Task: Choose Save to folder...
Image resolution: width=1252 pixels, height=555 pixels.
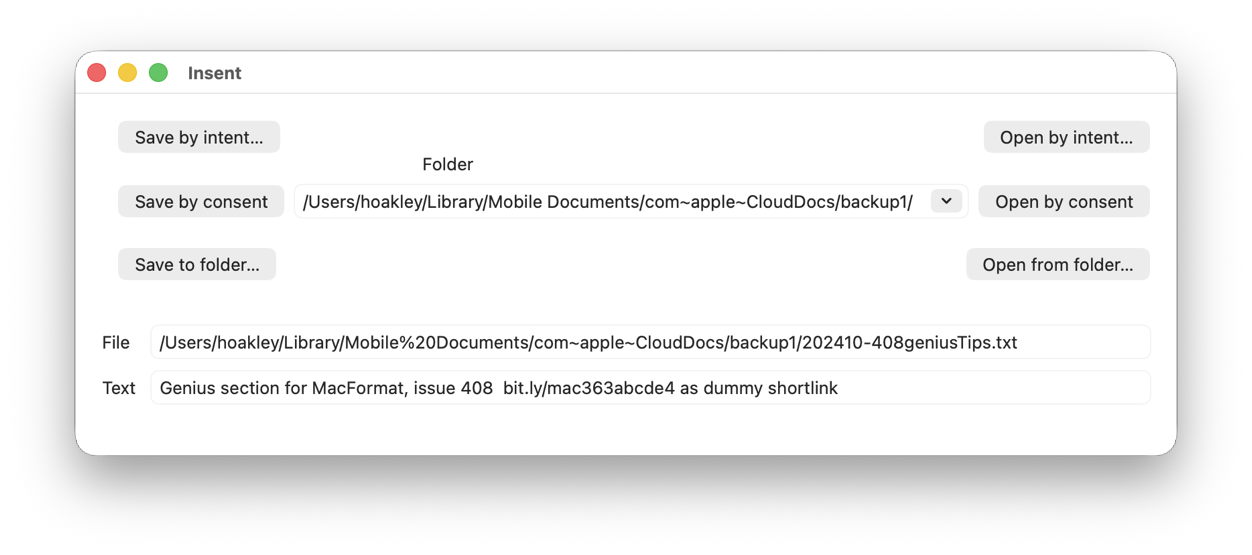Action: click(197, 265)
